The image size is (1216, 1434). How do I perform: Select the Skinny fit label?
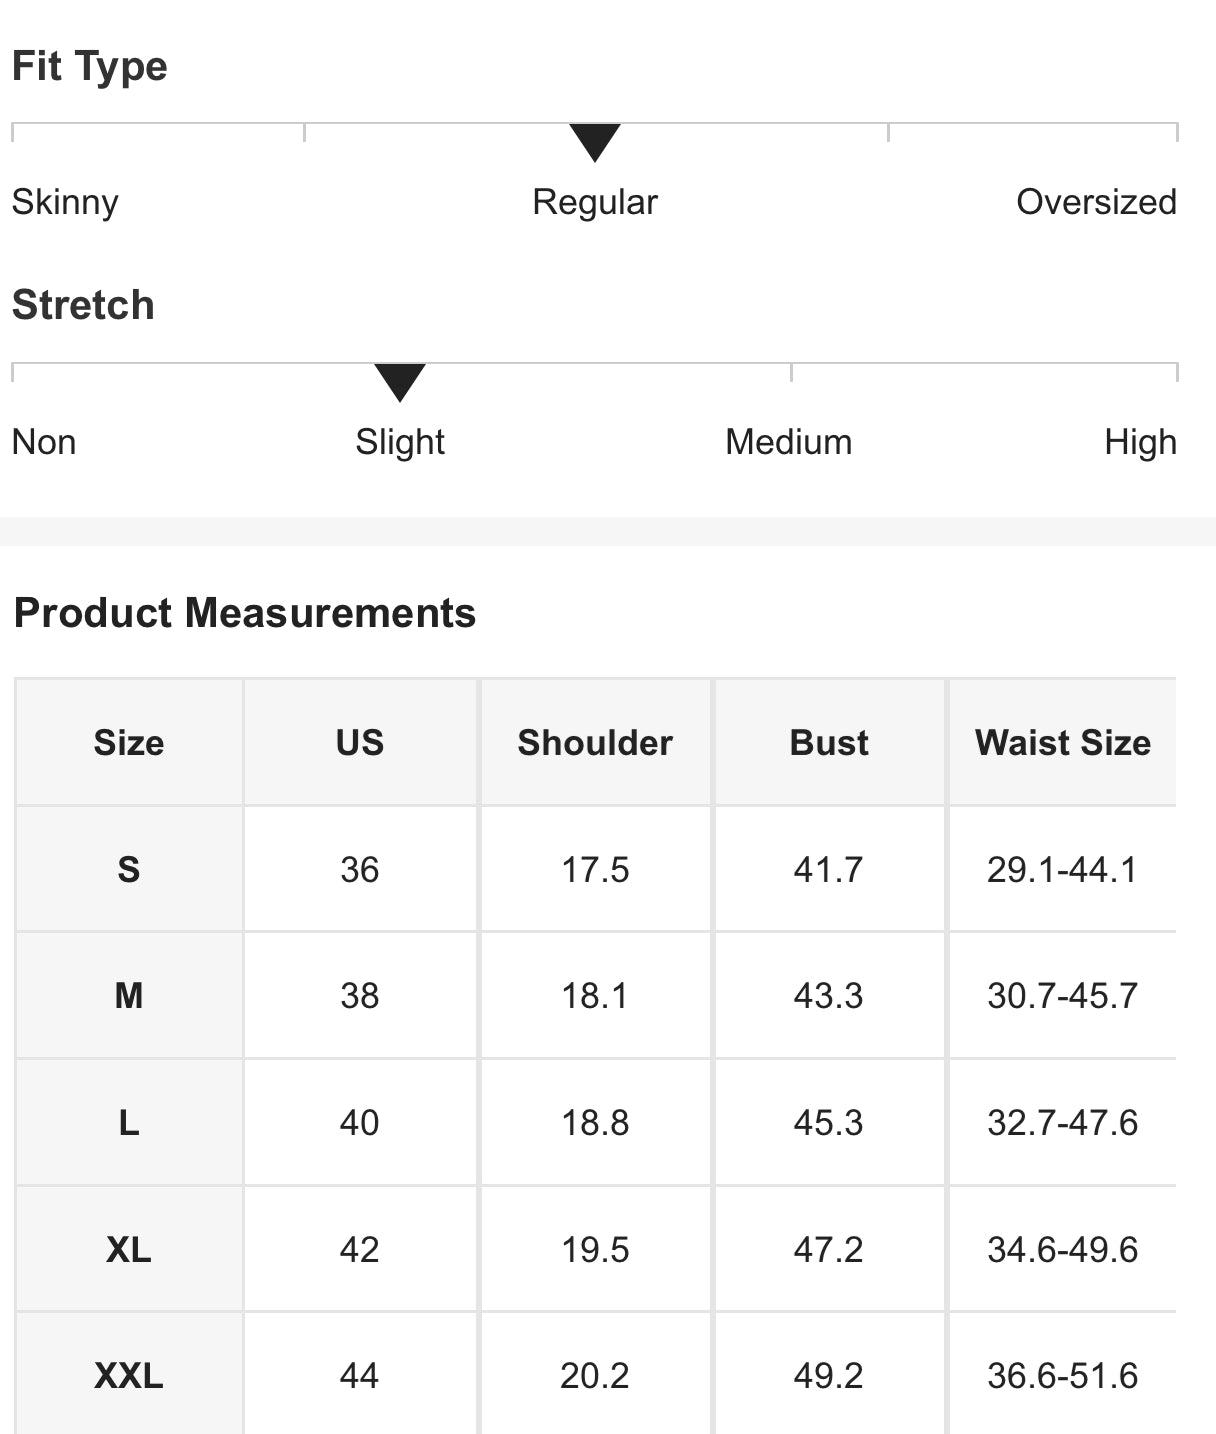(x=65, y=202)
